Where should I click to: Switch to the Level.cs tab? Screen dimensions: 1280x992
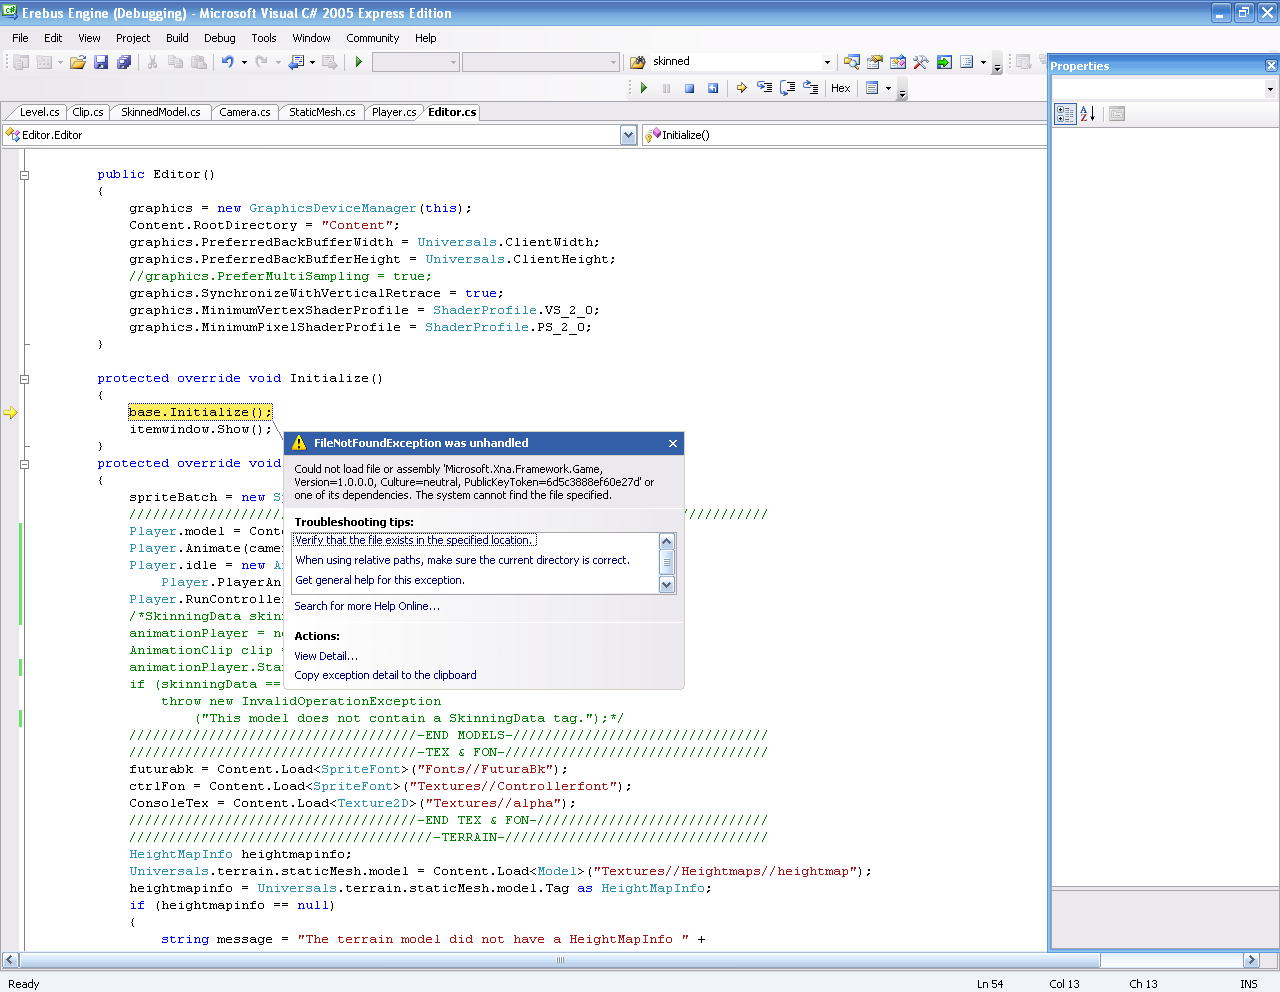(39, 112)
